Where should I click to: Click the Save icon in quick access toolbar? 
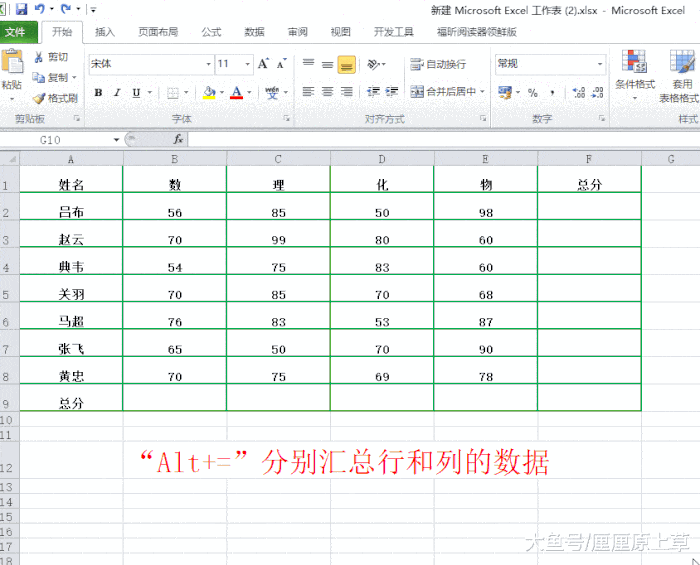point(21,8)
